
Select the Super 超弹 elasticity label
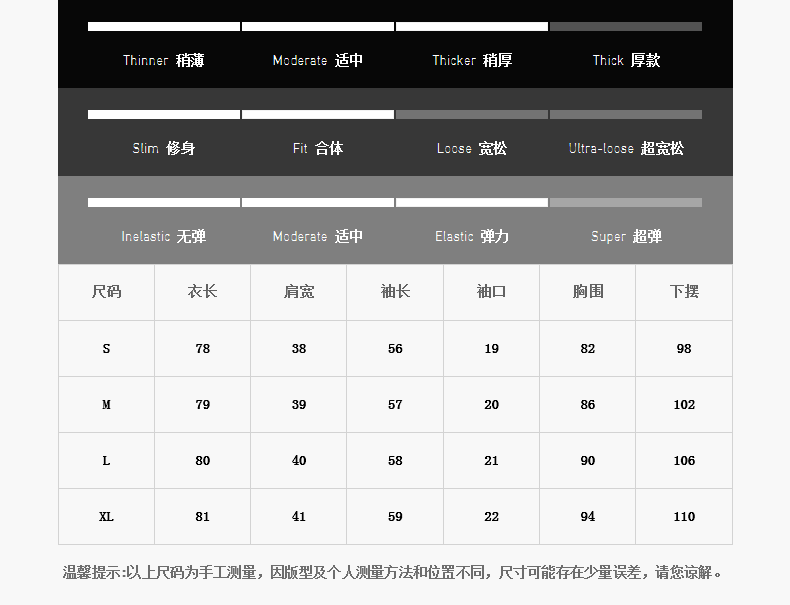point(626,236)
